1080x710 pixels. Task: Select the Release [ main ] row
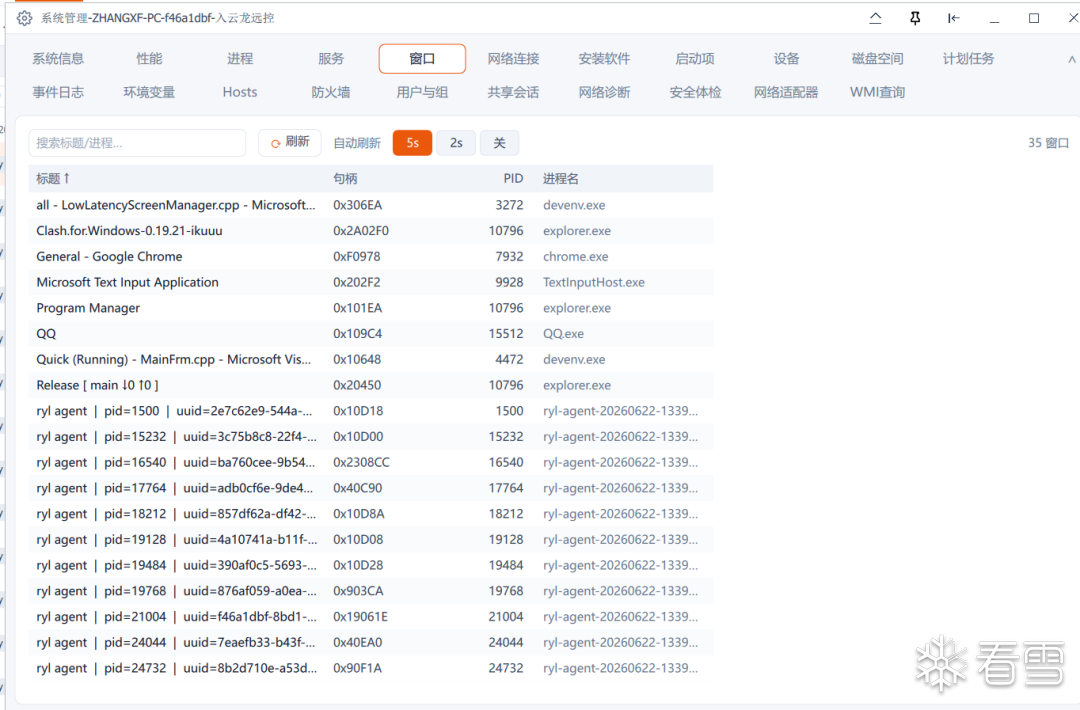[x=371, y=385]
